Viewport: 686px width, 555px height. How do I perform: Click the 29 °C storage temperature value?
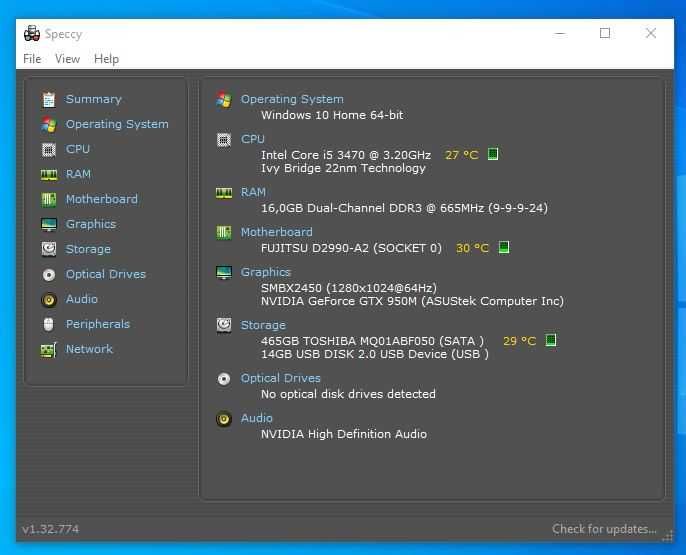519,341
